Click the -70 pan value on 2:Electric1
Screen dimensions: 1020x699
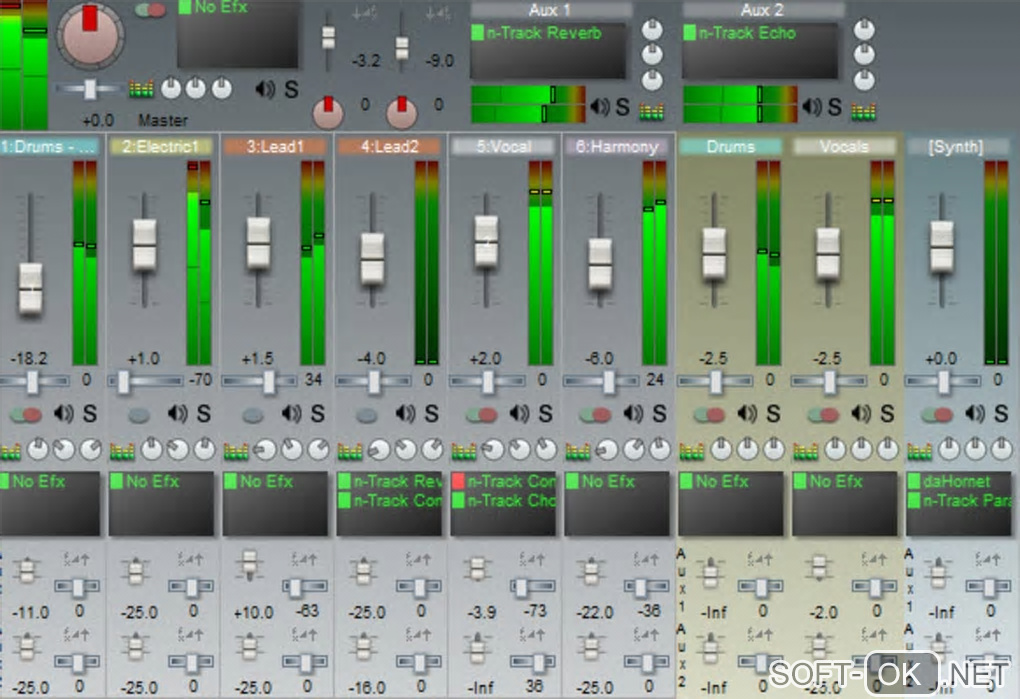199,380
